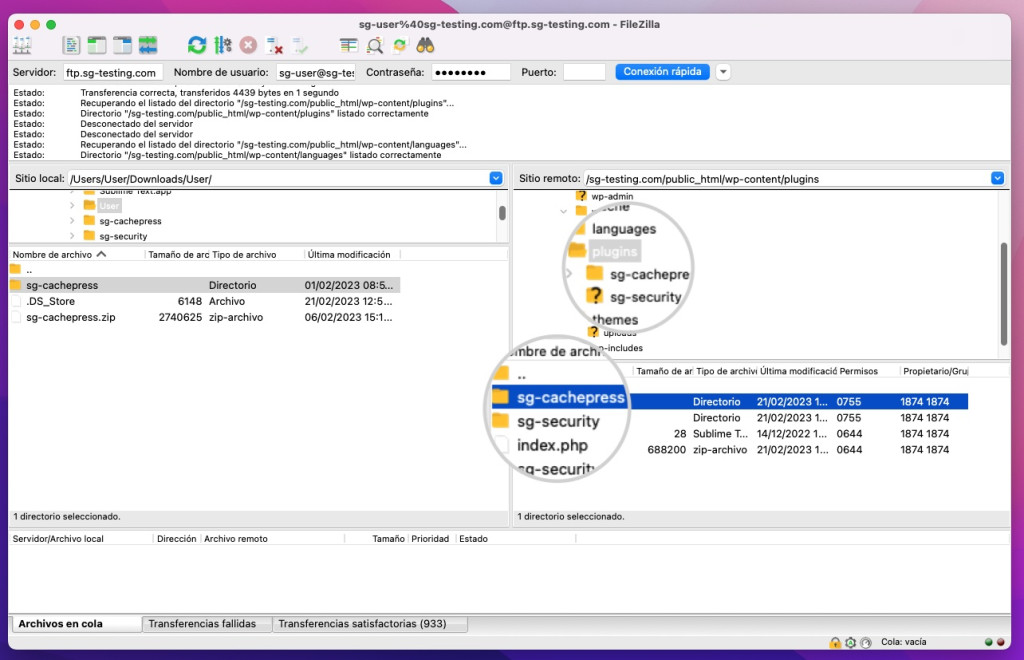Image resolution: width=1024 pixels, height=660 pixels.
Task: Click the Contraseña password field
Action: [x=470, y=72]
